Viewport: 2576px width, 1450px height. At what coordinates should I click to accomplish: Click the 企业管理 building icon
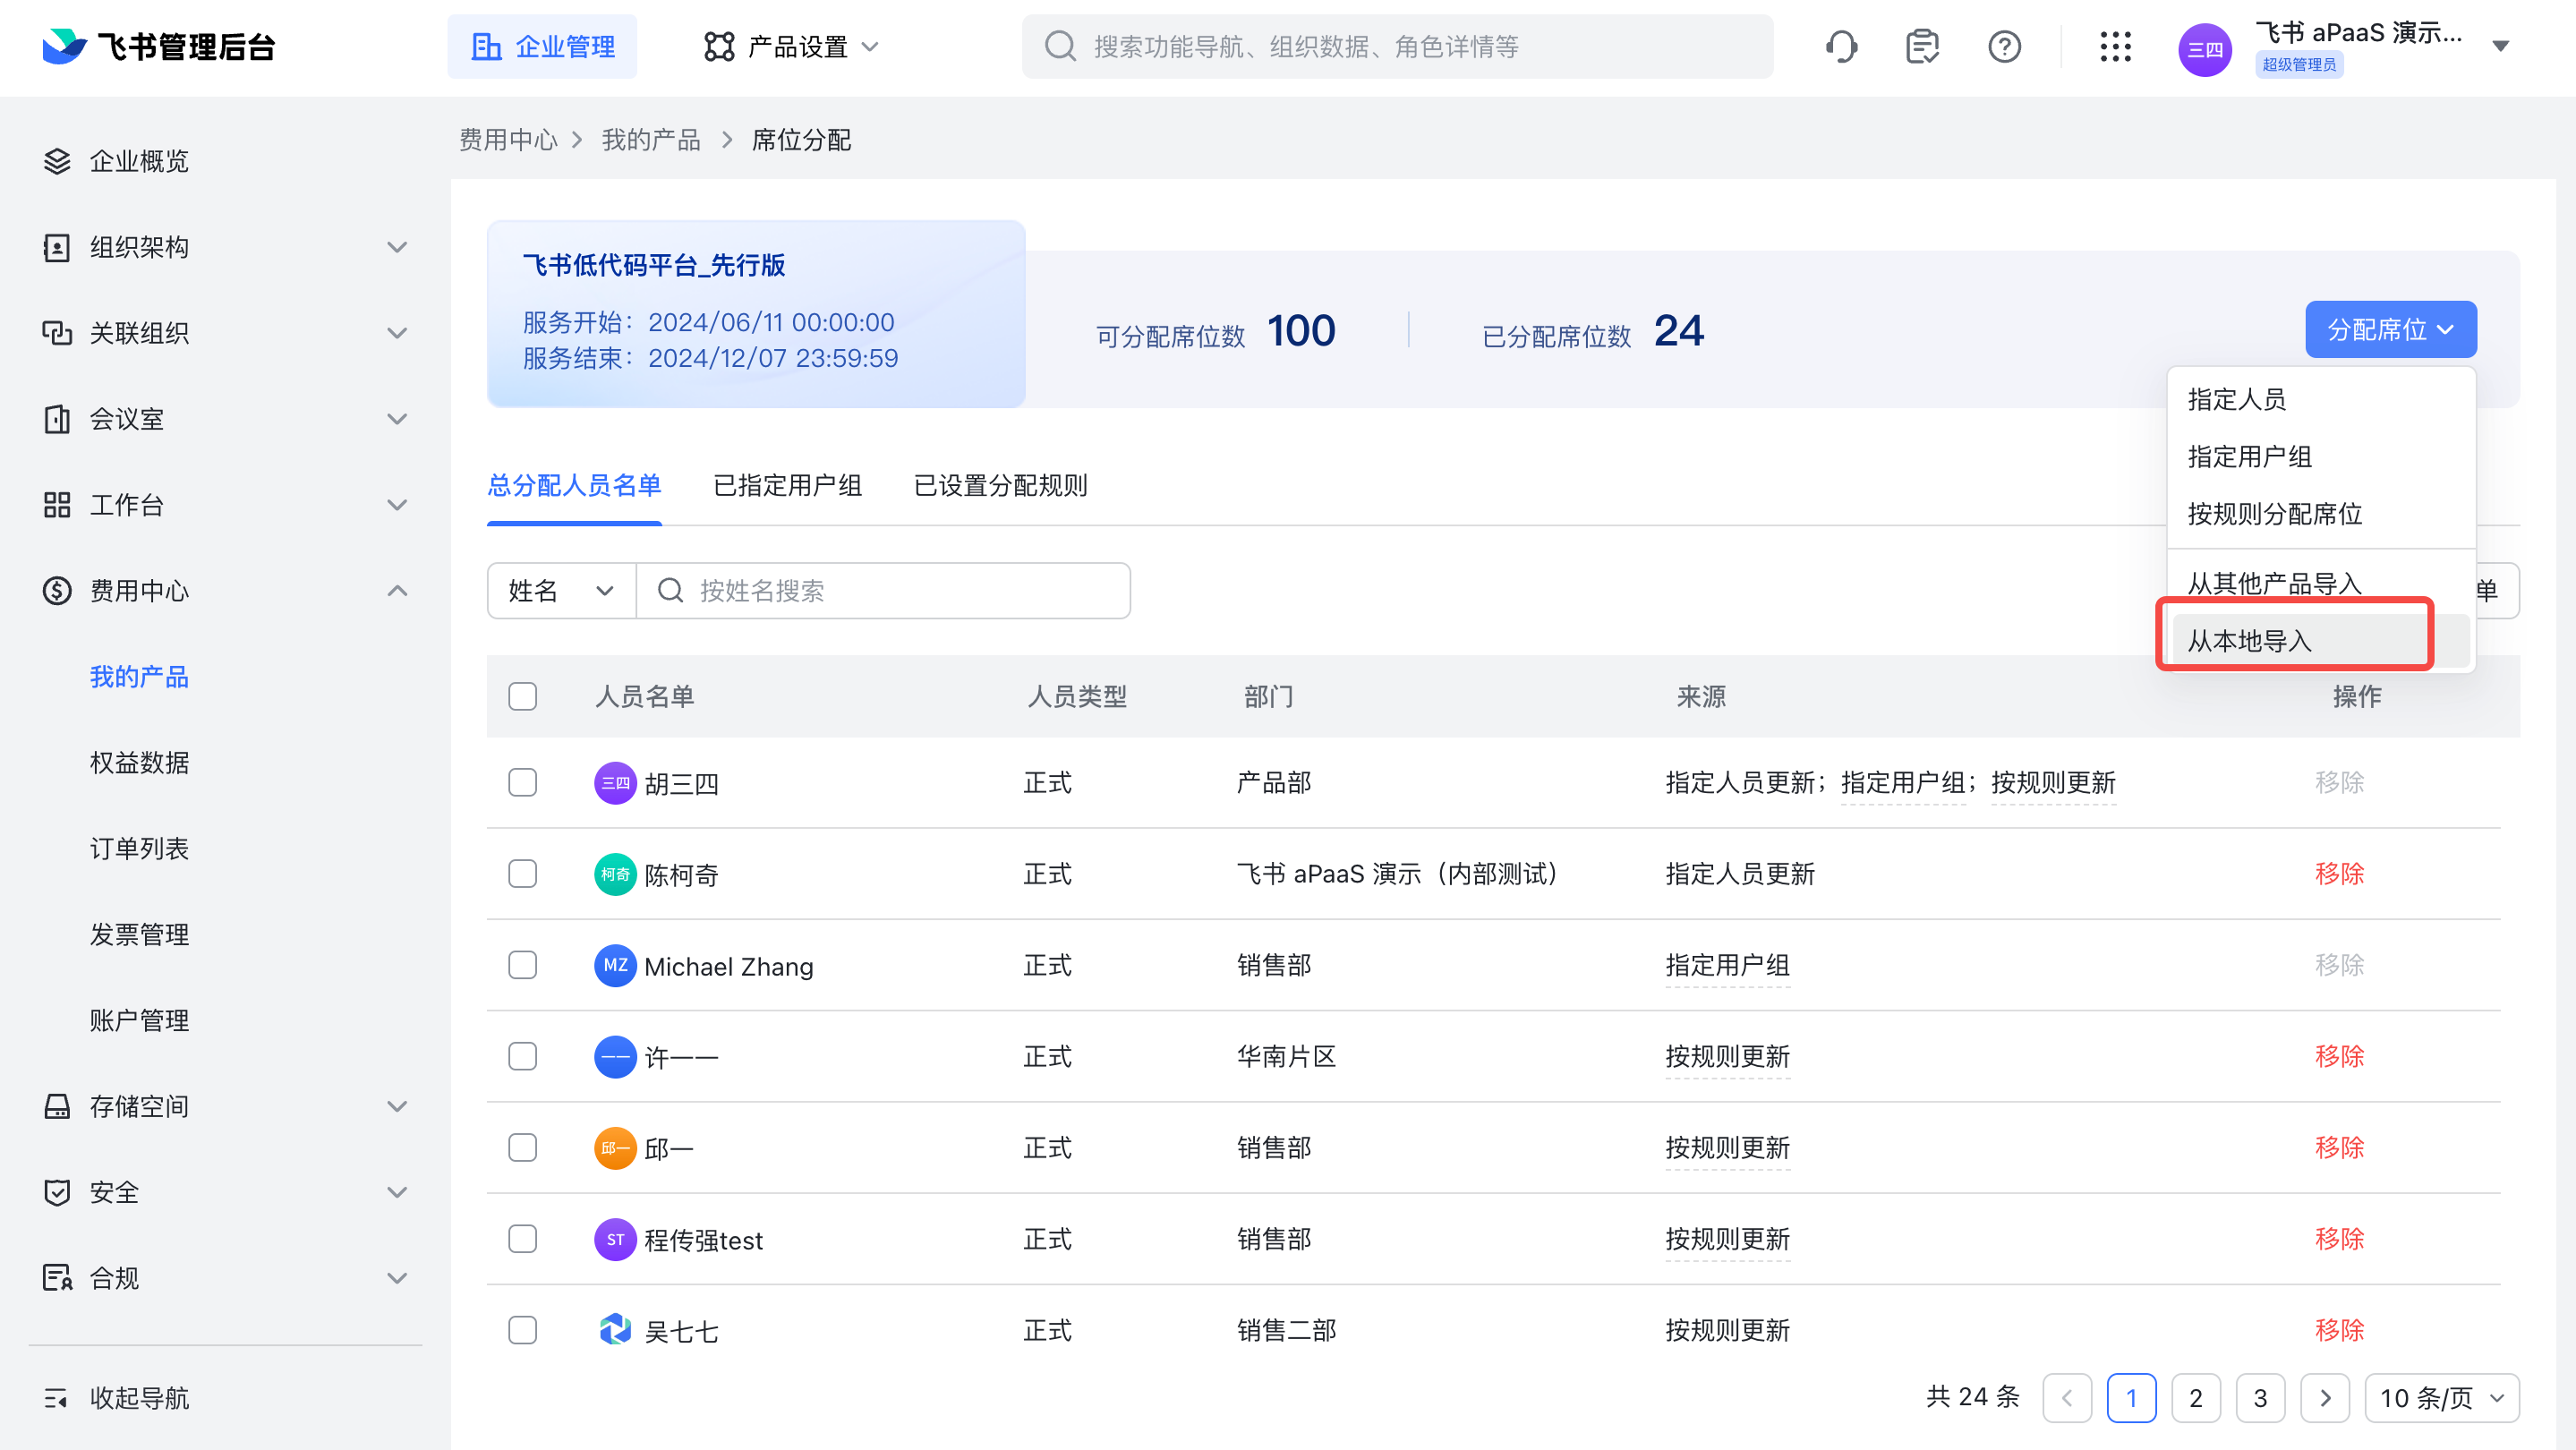click(487, 46)
